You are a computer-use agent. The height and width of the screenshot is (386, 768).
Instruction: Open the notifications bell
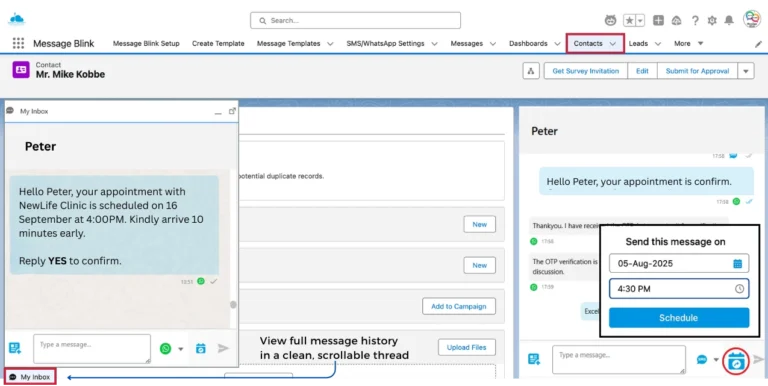729,20
